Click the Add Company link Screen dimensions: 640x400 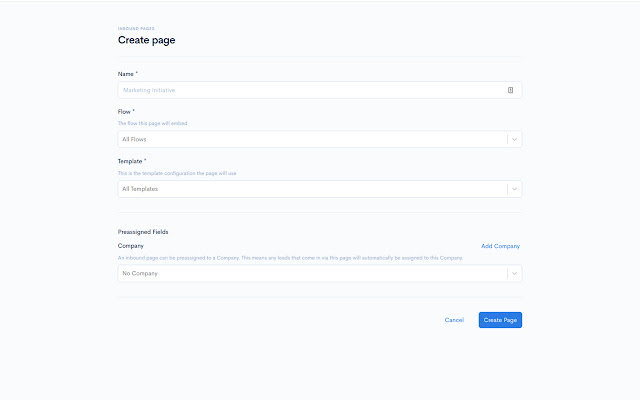500,246
